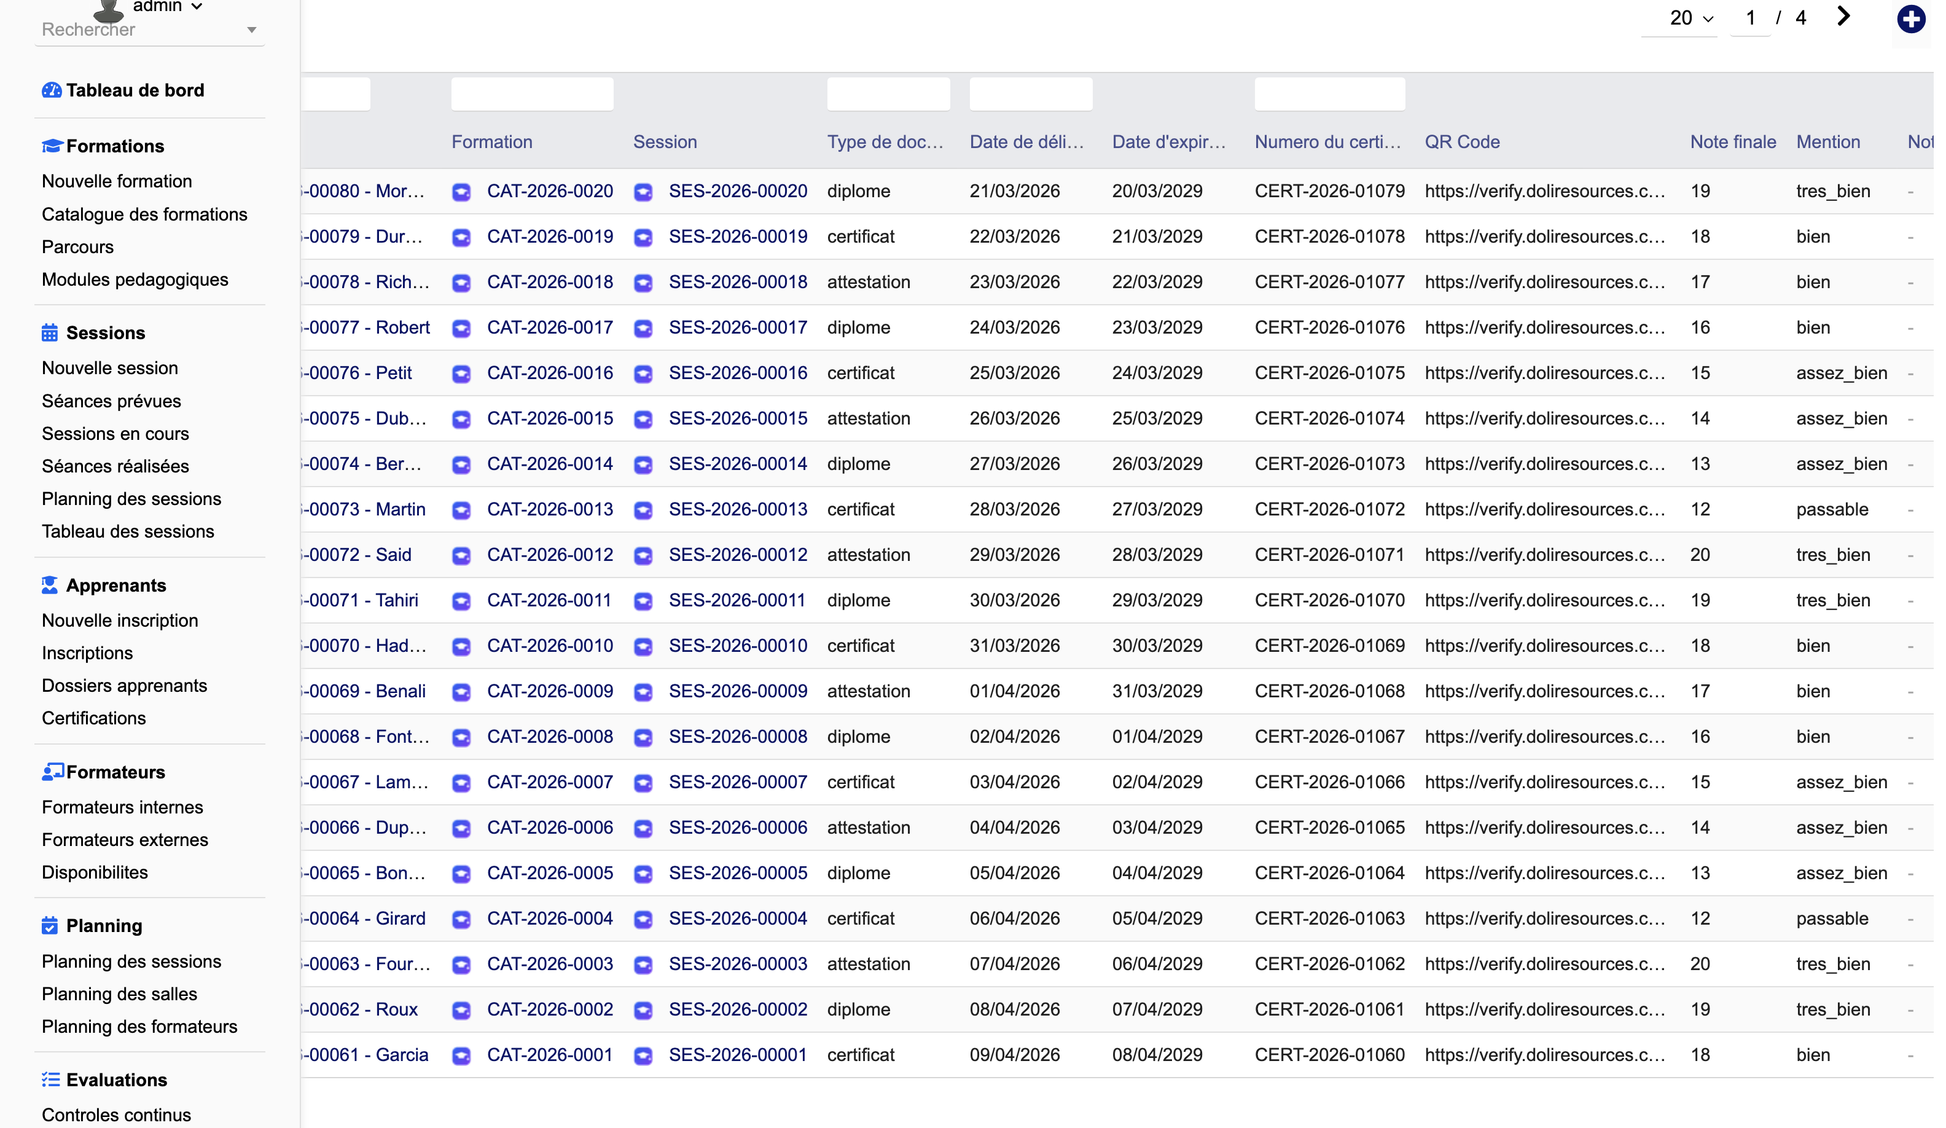The width and height of the screenshot is (1946, 1128).
Task: Click the Planning calendar-check icon
Action: click(x=50, y=926)
